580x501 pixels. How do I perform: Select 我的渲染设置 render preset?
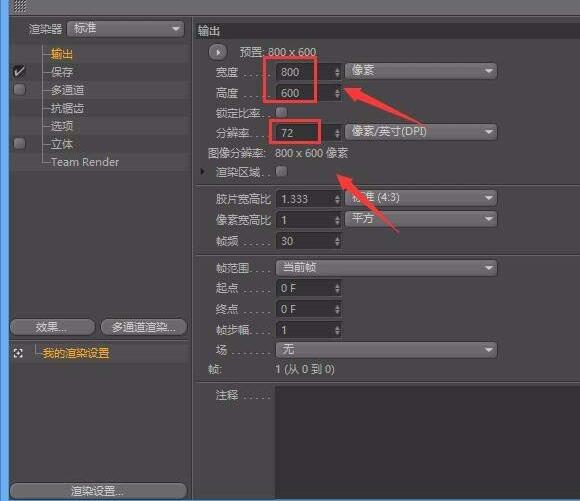(x=76, y=353)
